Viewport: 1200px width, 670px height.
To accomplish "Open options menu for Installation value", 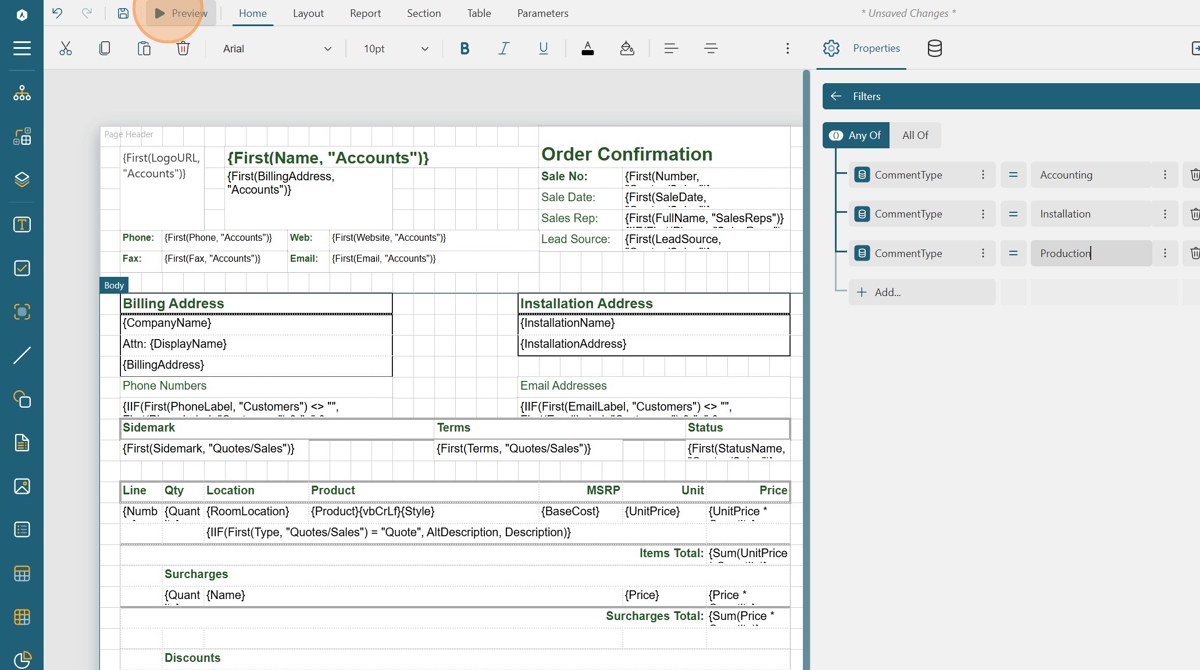I will pyautogui.click(x=1165, y=214).
